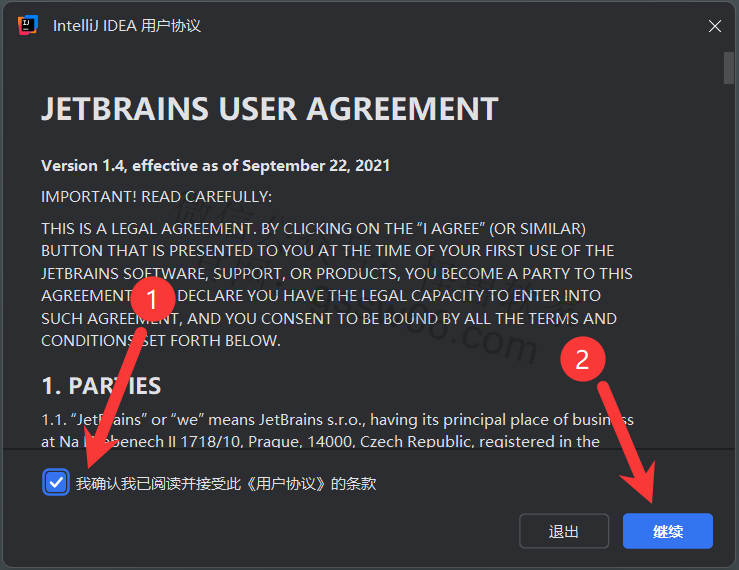Click the empty scrollbar track below the thumb

(x=729, y=300)
